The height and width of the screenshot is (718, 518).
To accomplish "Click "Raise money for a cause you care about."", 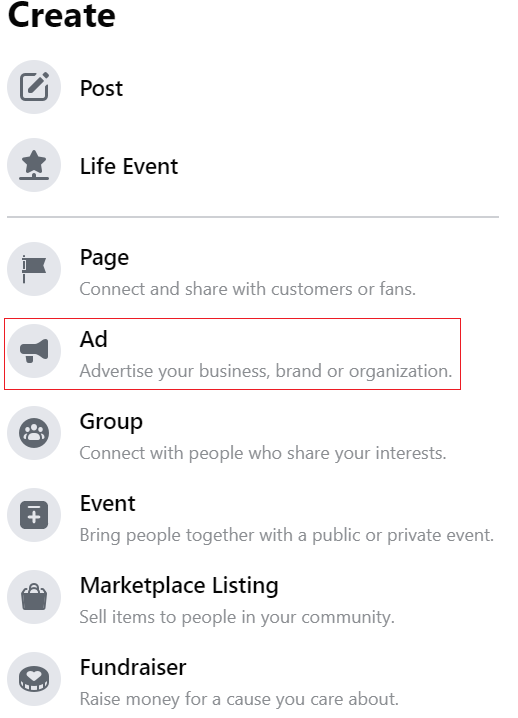I will coord(239,699).
